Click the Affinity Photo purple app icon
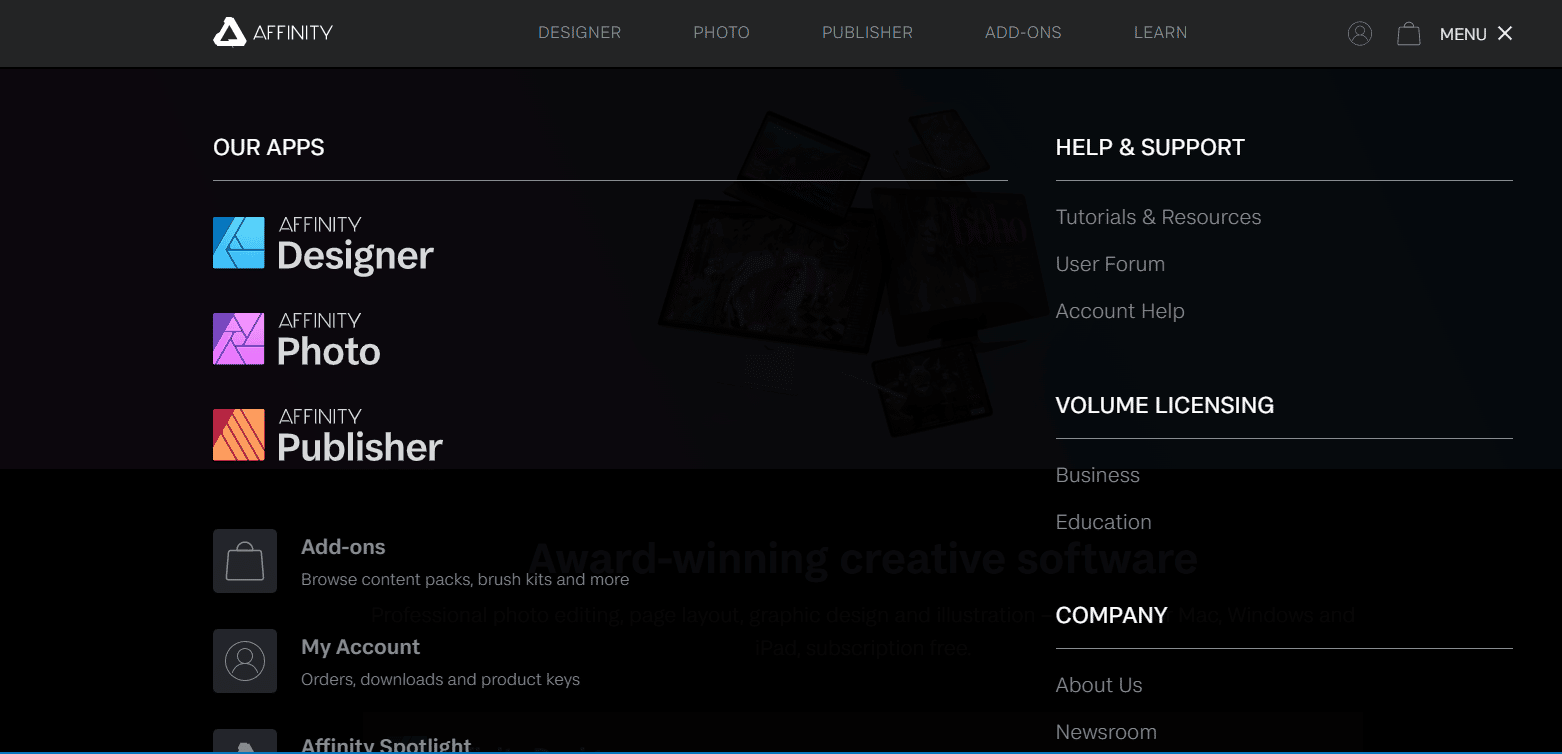Image resolution: width=1562 pixels, height=754 pixels. coord(239,339)
